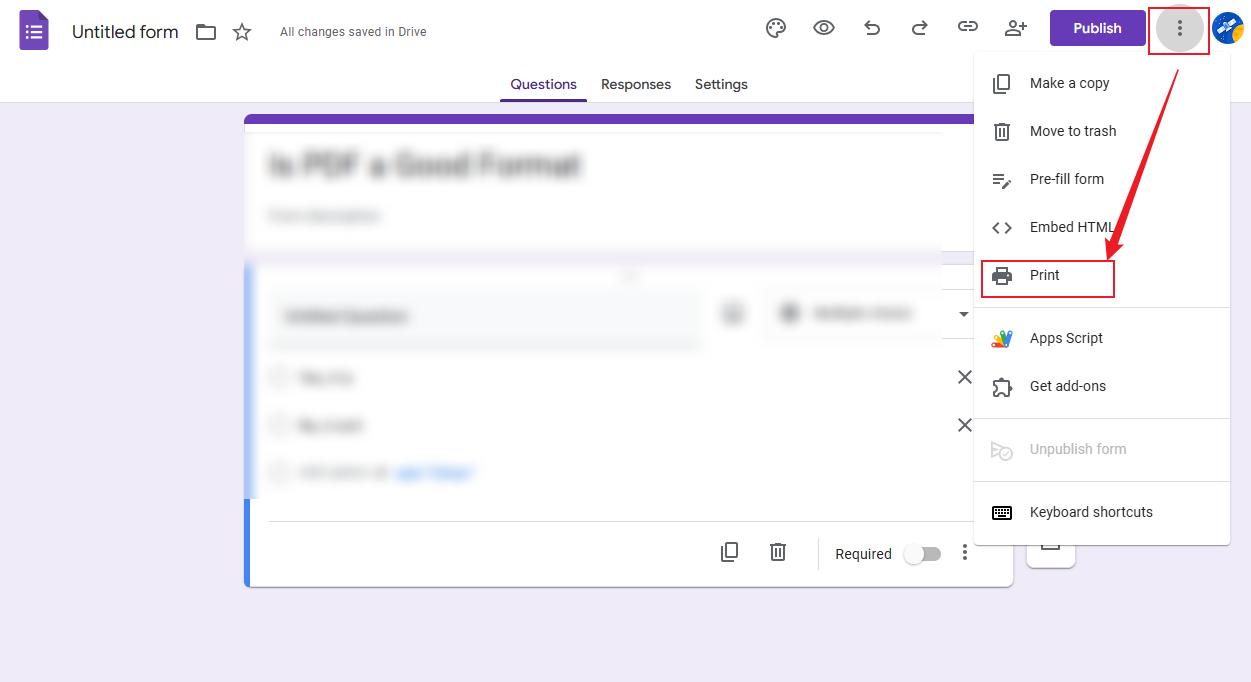Delete the current question
The image size is (1251, 682).
coord(777,551)
